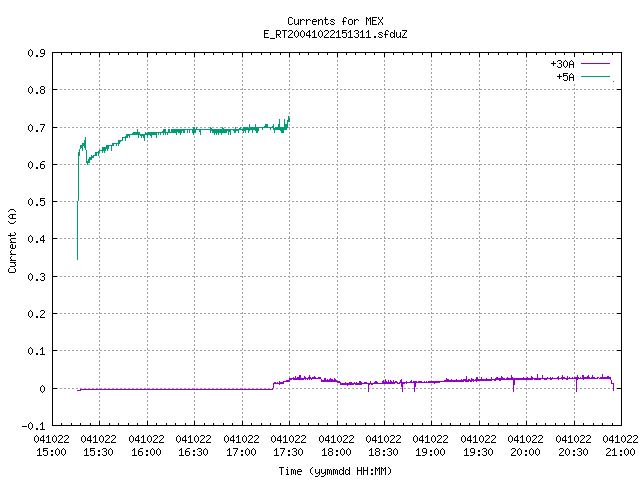Click the -0.1 y-axis tick label

click(x=33, y=426)
